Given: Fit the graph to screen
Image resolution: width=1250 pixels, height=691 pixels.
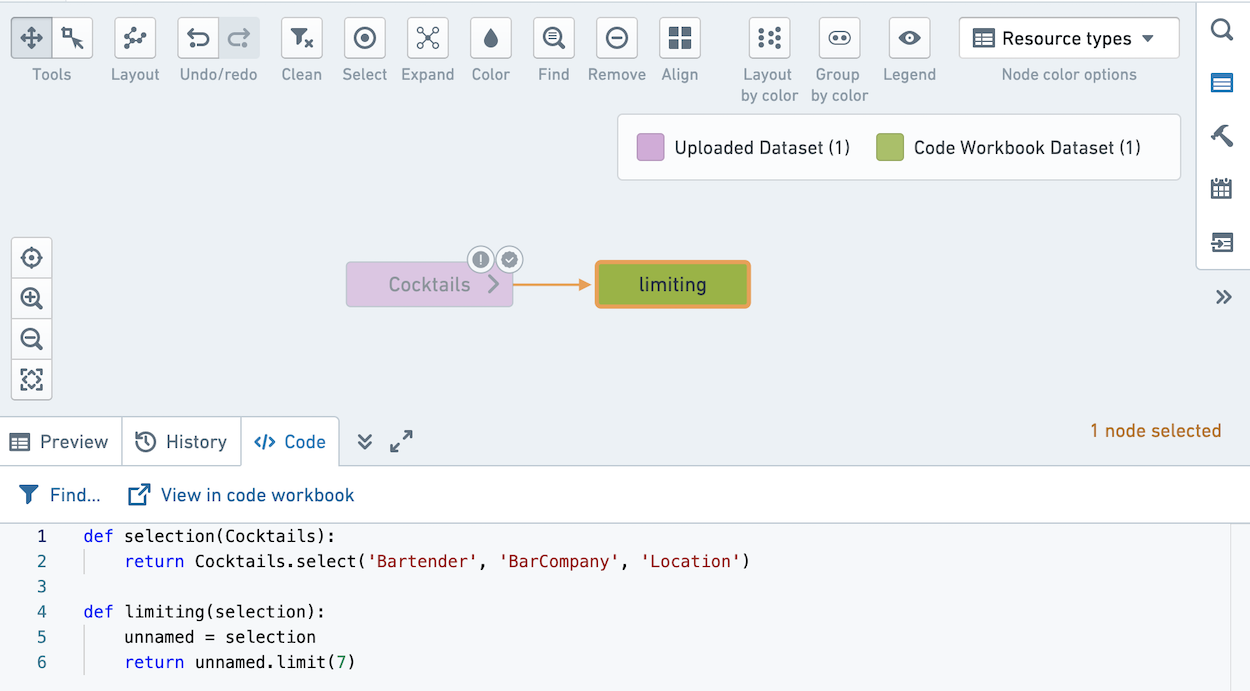Looking at the screenshot, I should [32, 380].
